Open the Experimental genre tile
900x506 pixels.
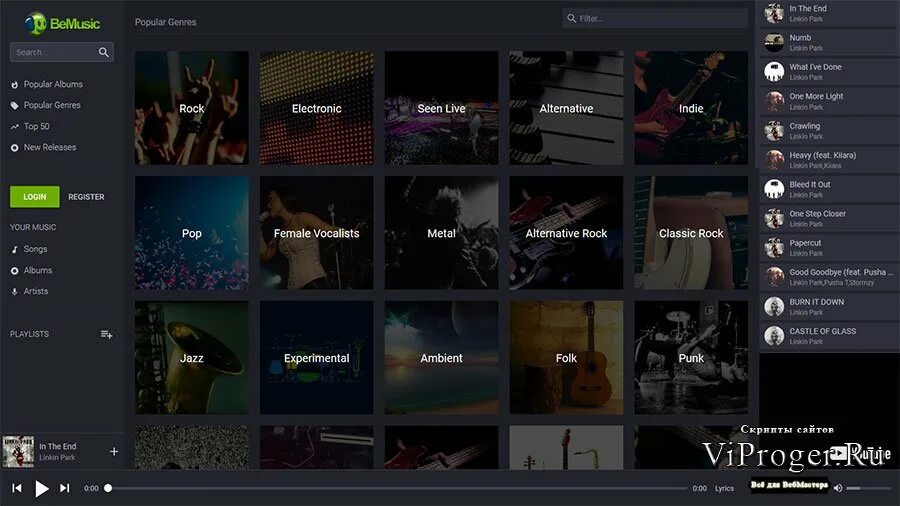click(316, 357)
